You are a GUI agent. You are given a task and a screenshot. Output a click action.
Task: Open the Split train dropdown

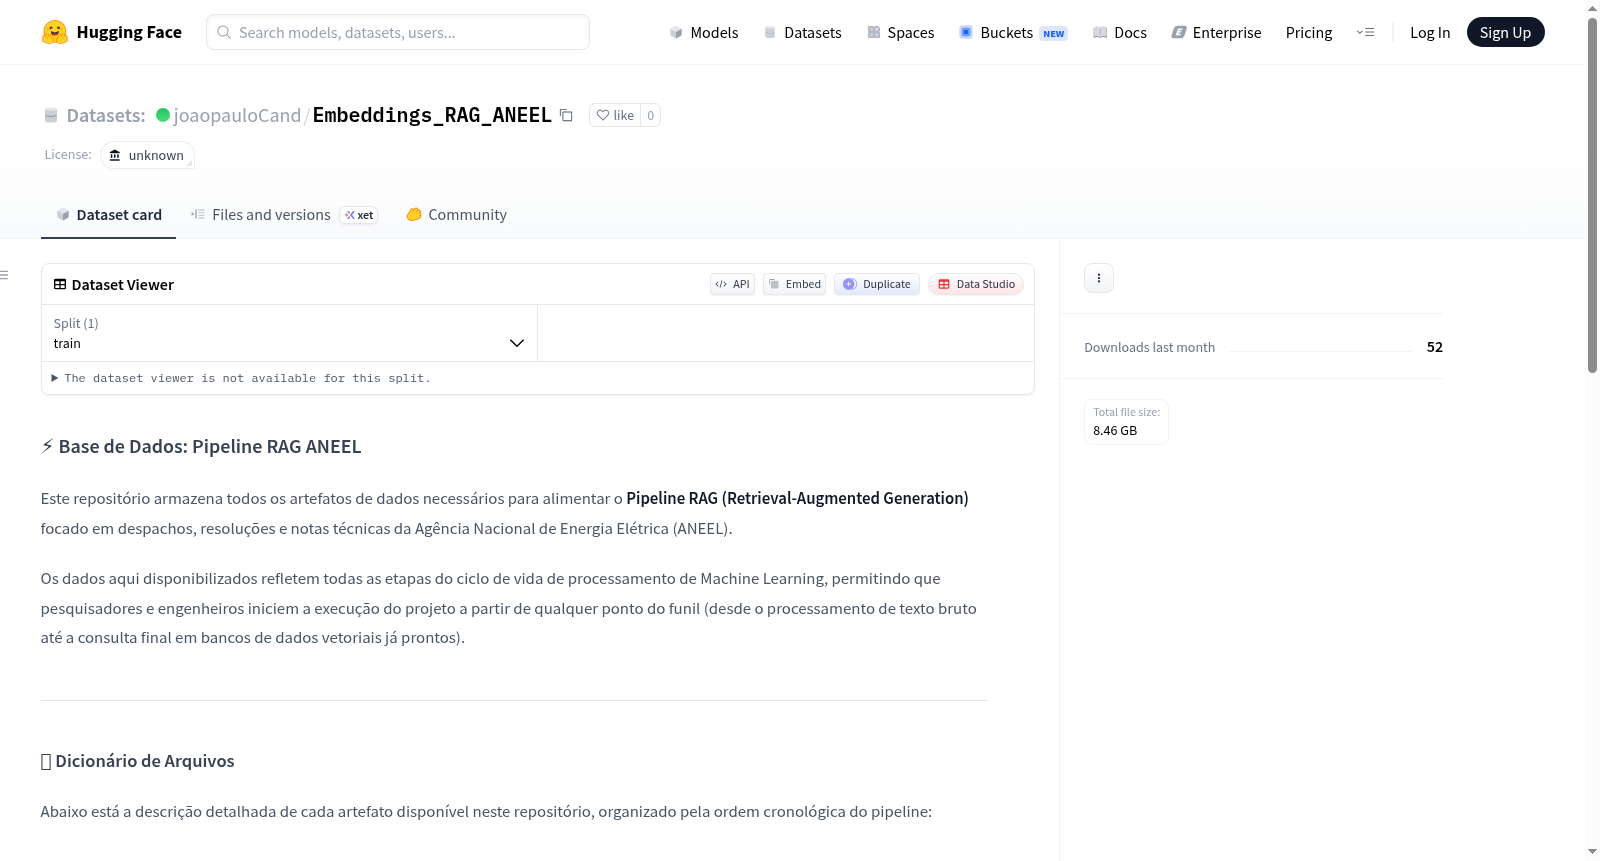[289, 333]
